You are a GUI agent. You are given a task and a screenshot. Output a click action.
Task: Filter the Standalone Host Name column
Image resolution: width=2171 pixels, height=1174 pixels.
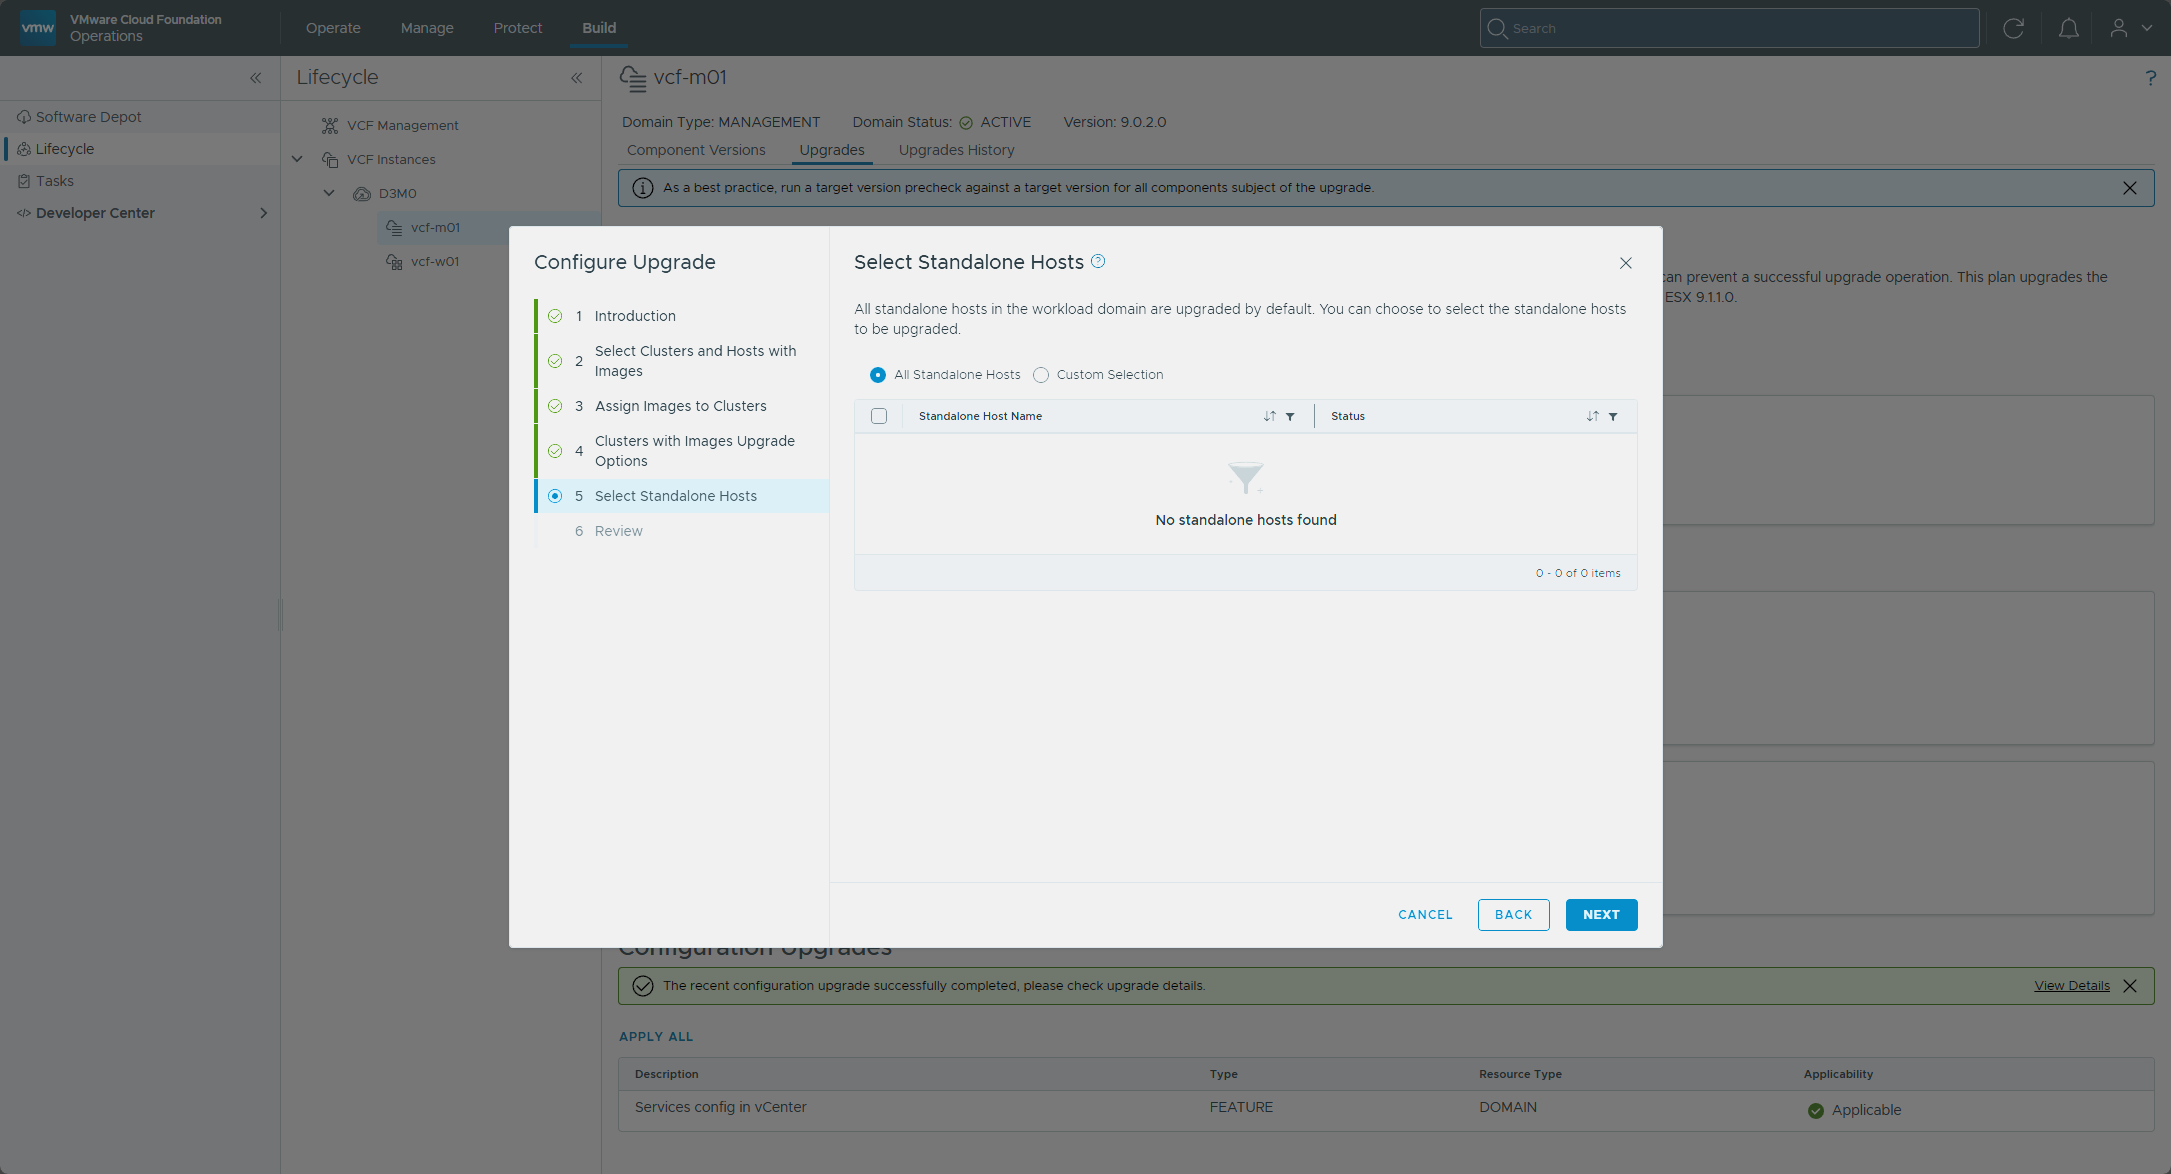1290,417
